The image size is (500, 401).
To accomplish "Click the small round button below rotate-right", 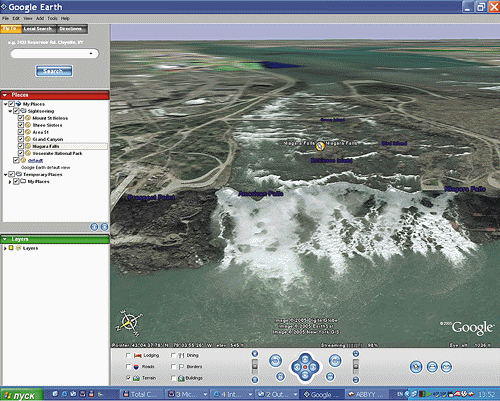I will click(x=330, y=377).
